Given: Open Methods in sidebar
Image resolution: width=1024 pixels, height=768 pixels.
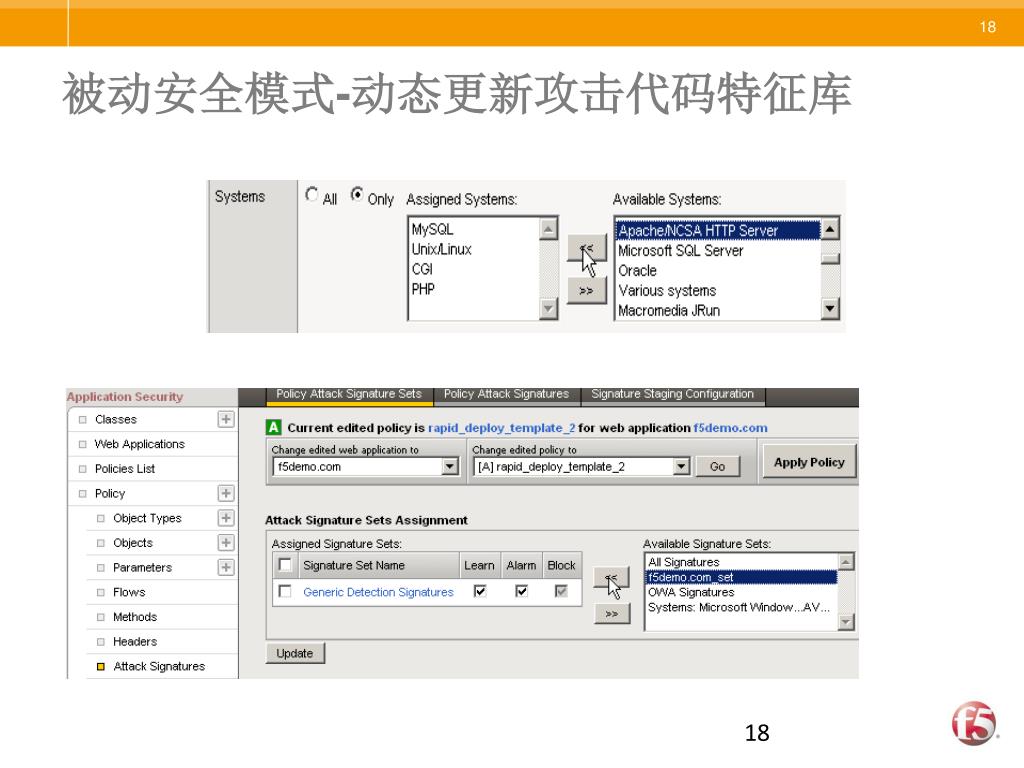Looking at the screenshot, I should (x=135, y=617).
